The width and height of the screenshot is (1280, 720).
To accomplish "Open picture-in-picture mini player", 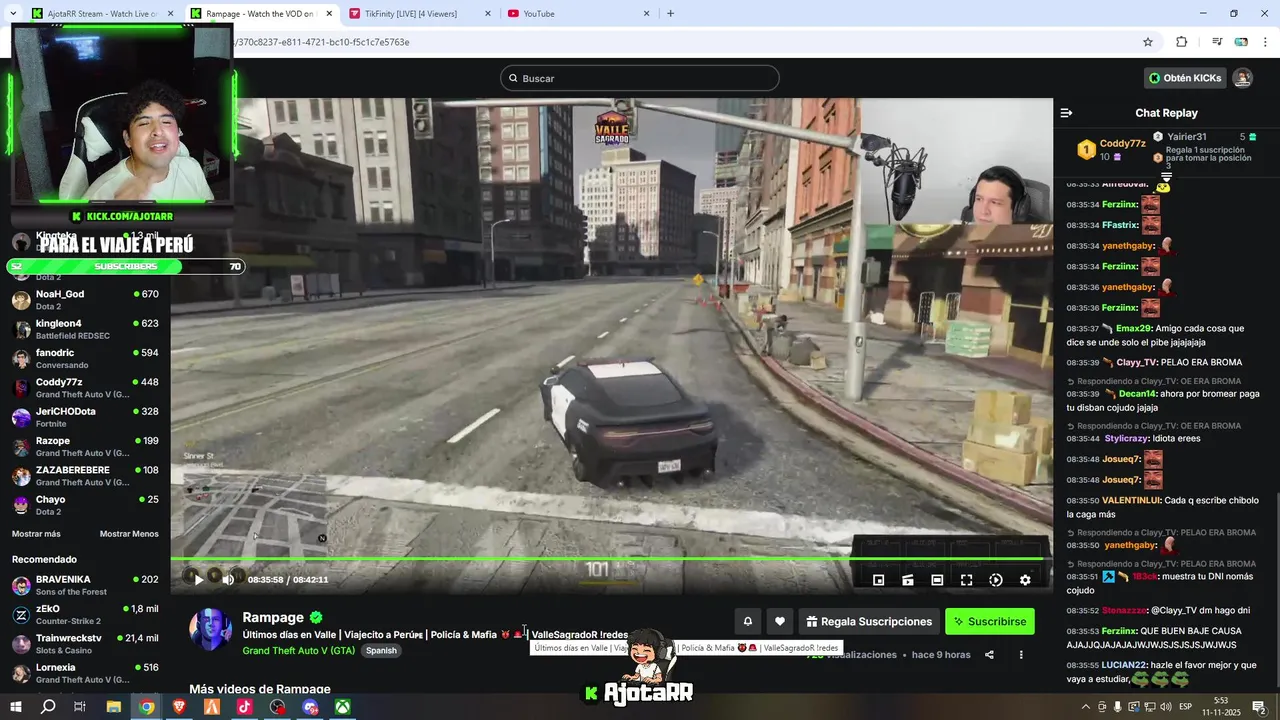I will coord(879,580).
